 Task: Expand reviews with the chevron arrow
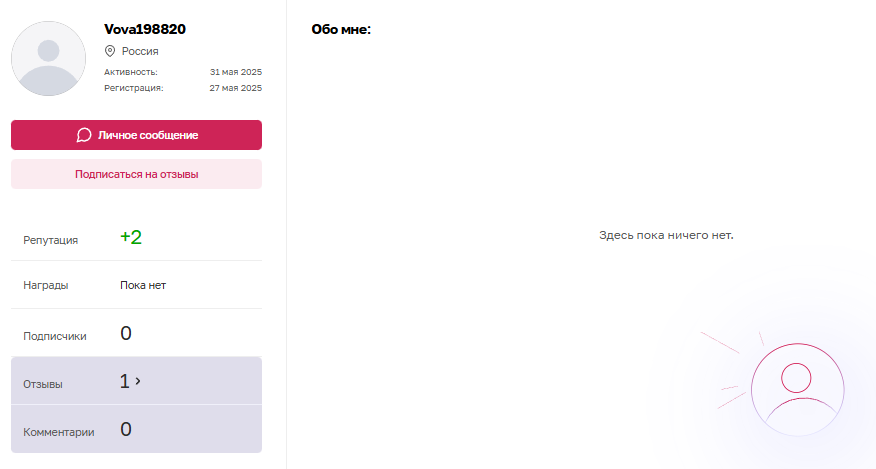pyautogui.click(x=138, y=381)
